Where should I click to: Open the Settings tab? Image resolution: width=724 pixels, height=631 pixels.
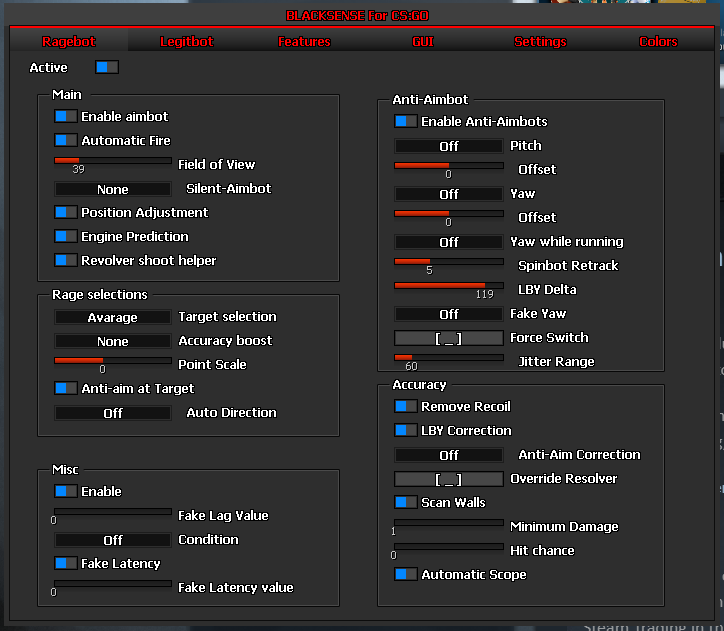(540, 42)
